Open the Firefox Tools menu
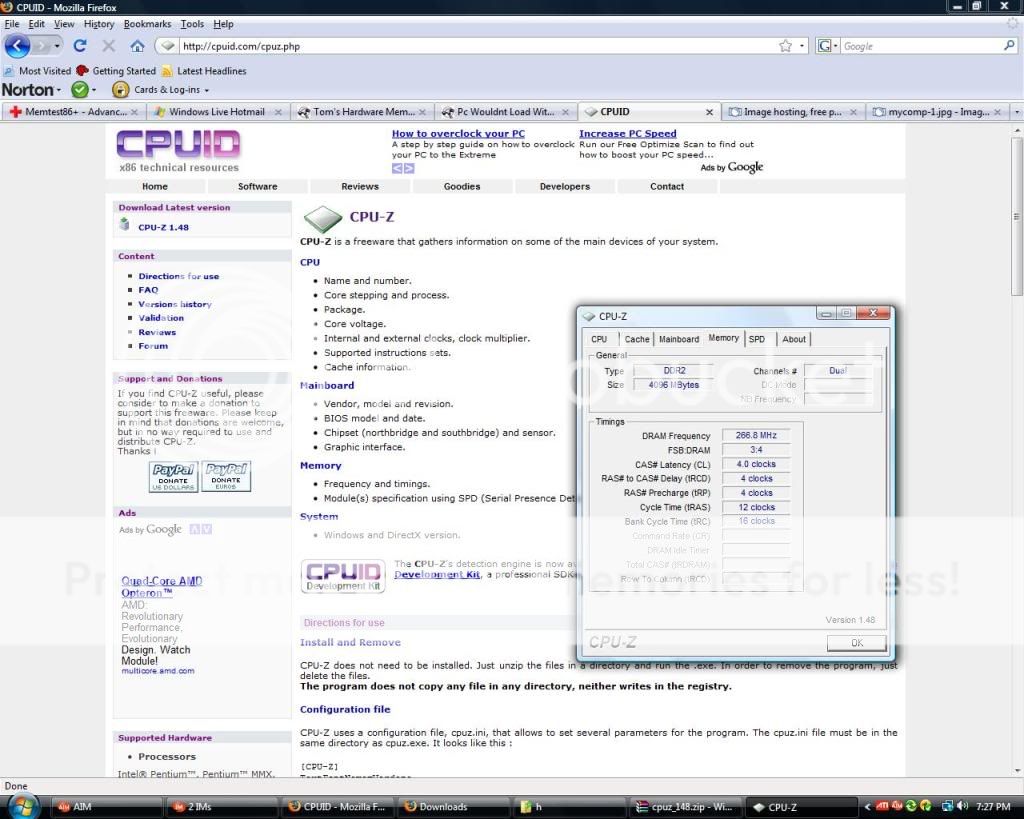The width and height of the screenshot is (1024, 819). (192, 24)
